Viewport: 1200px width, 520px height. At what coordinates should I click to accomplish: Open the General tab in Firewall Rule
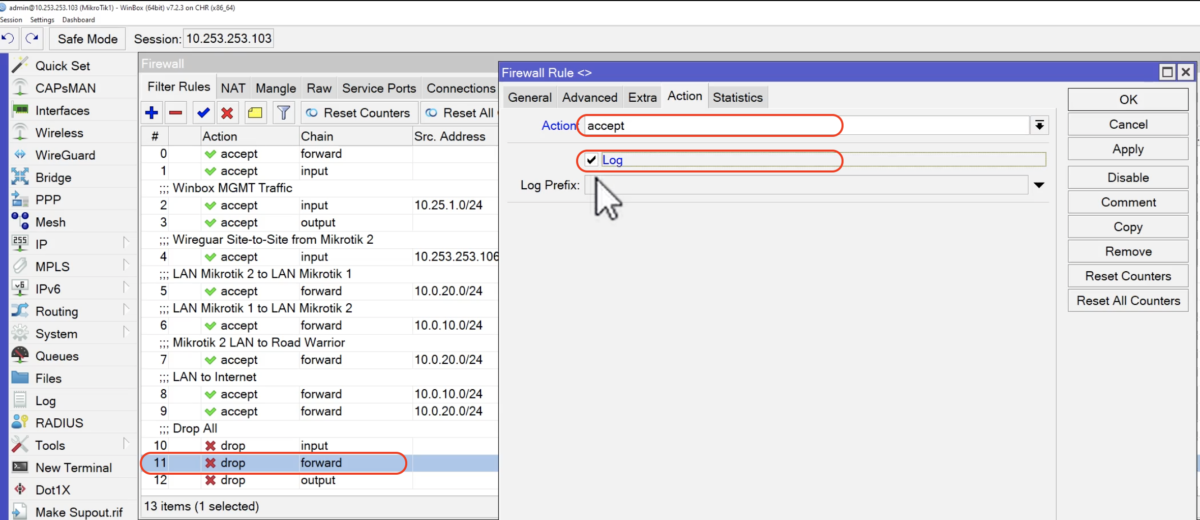530,97
